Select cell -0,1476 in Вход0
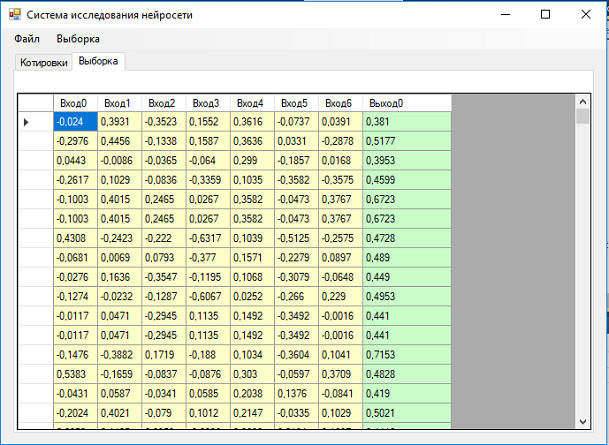Image resolution: width=609 pixels, height=445 pixels. coord(75,355)
